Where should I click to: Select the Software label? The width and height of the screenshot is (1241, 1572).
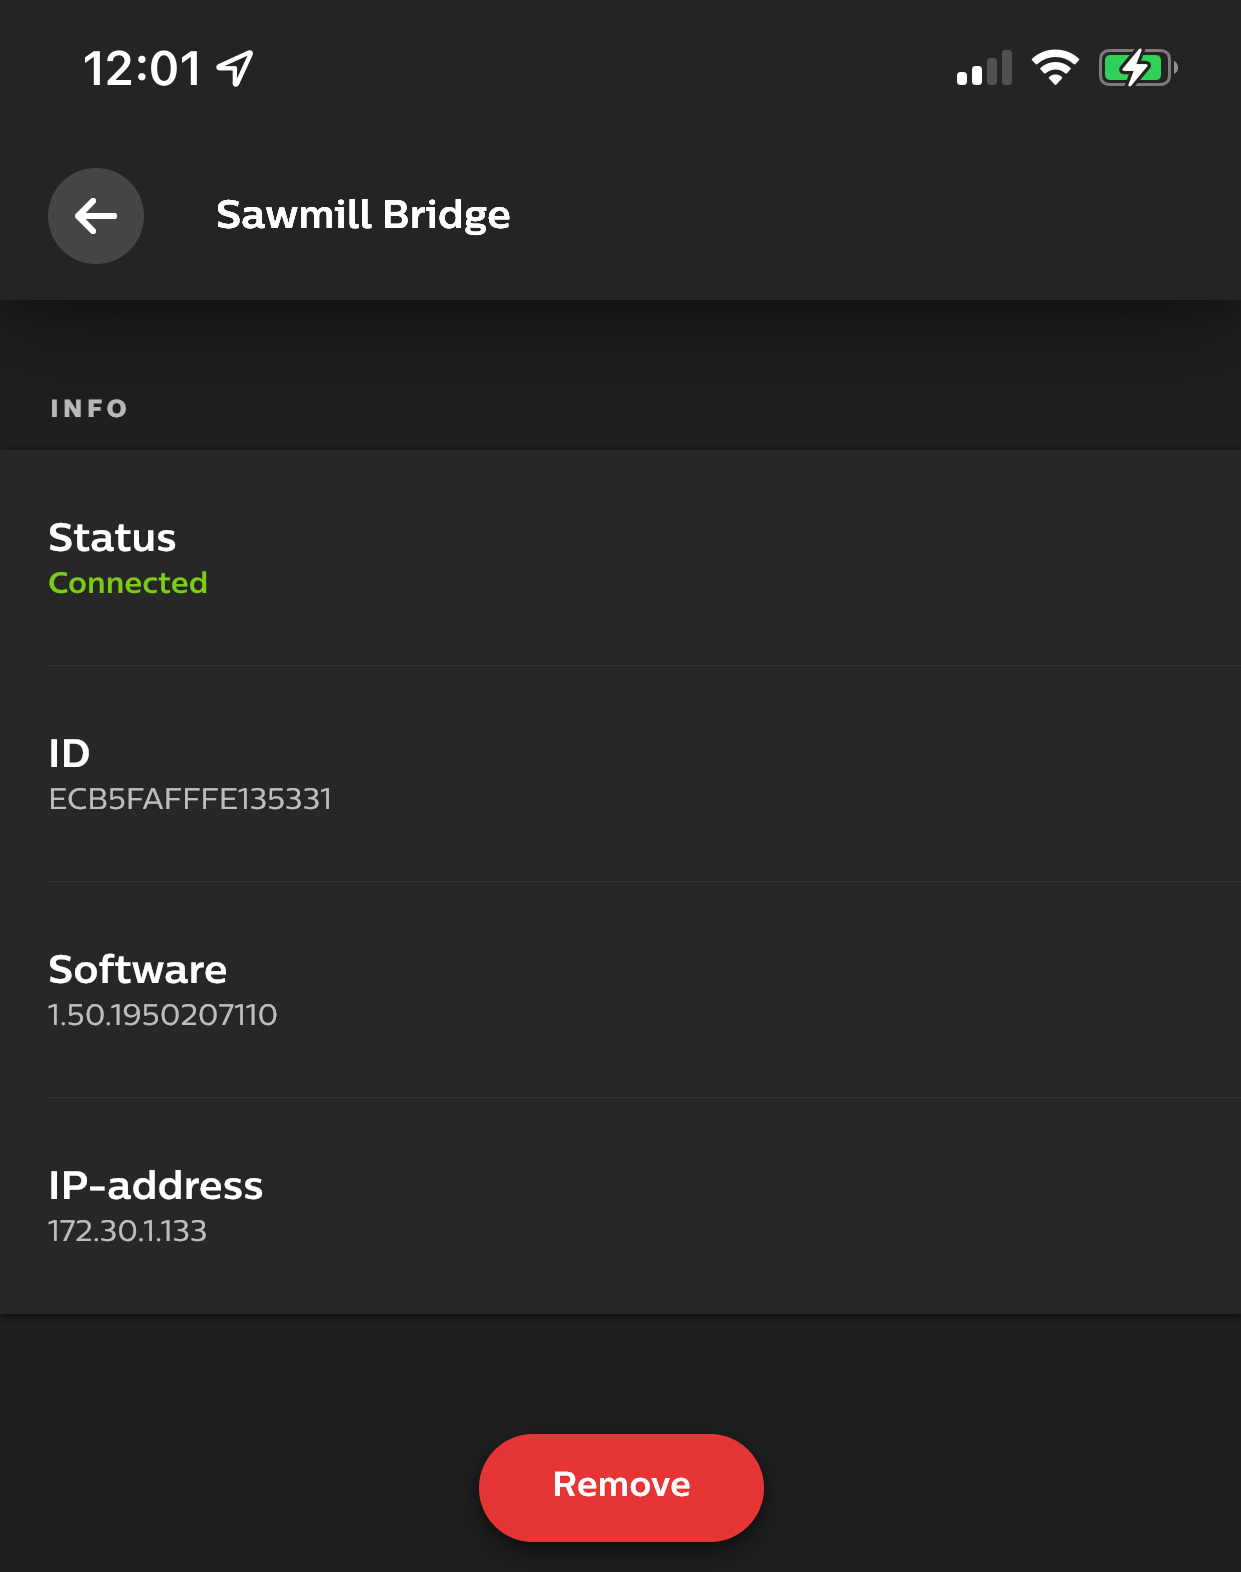click(138, 970)
